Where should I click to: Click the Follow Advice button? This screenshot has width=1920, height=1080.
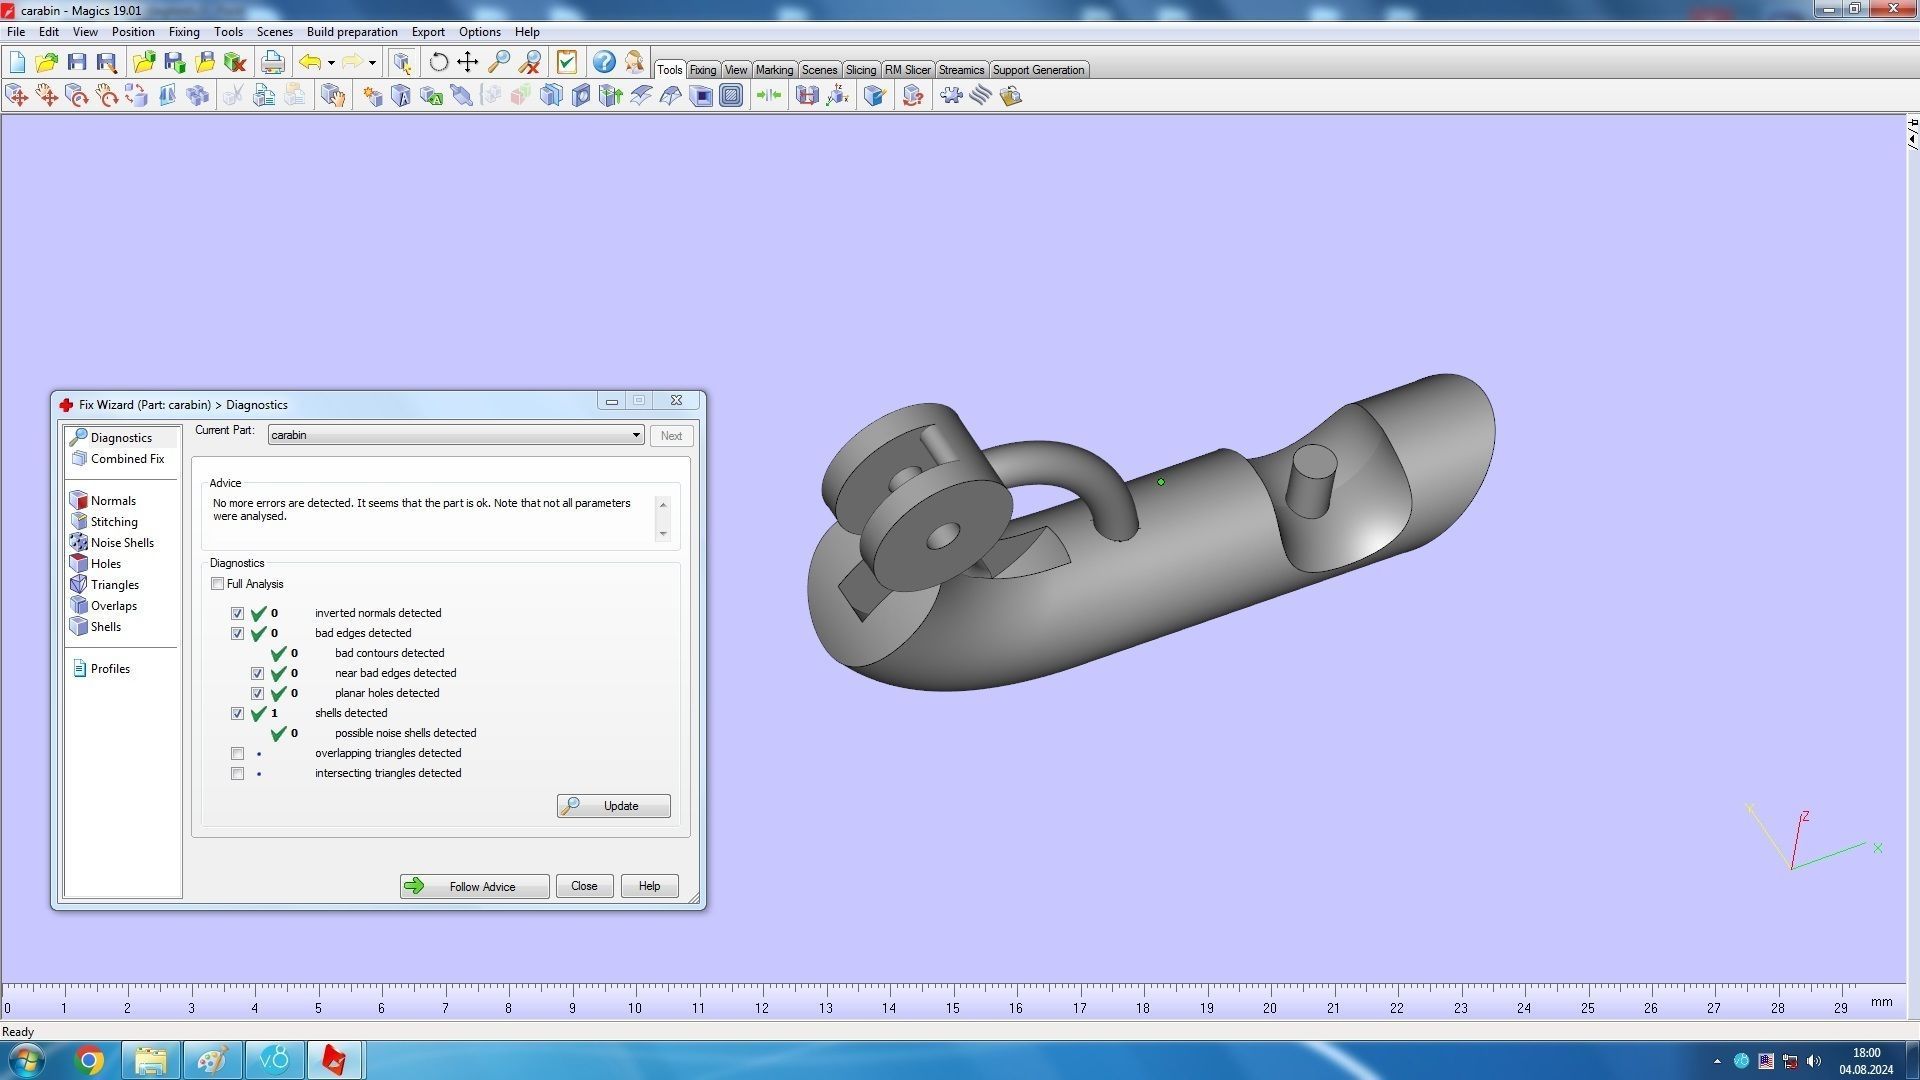pyautogui.click(x=474, y=886)
